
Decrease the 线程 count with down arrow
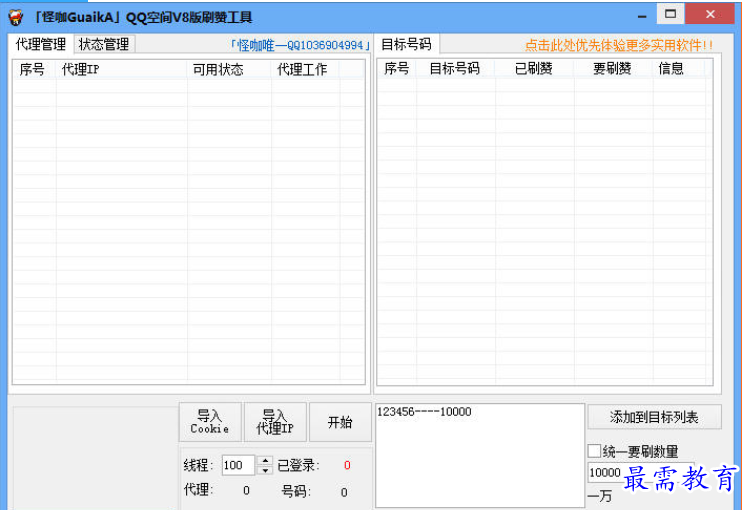265,470
